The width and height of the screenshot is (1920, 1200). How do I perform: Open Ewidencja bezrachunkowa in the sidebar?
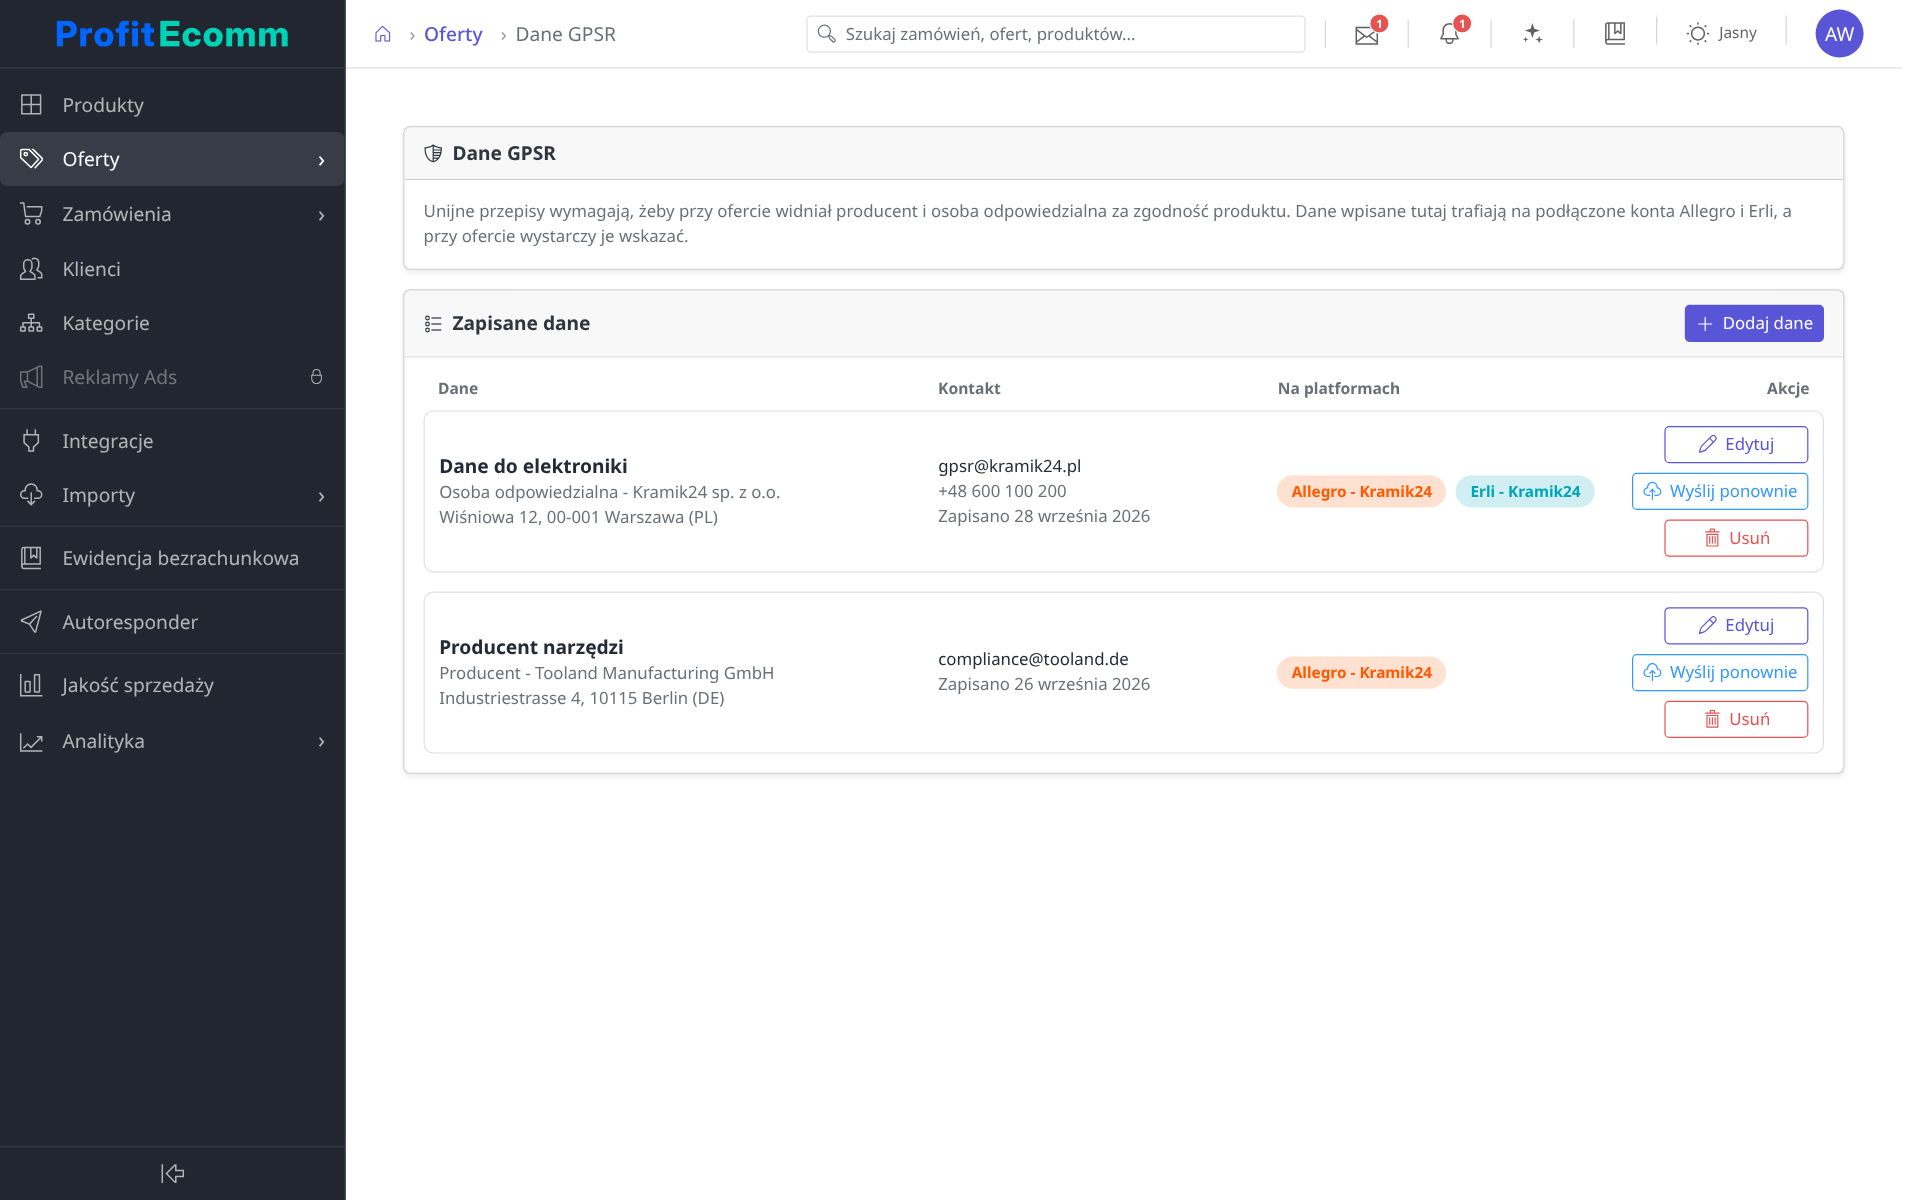pyautogui.click(x=172, y=558)
